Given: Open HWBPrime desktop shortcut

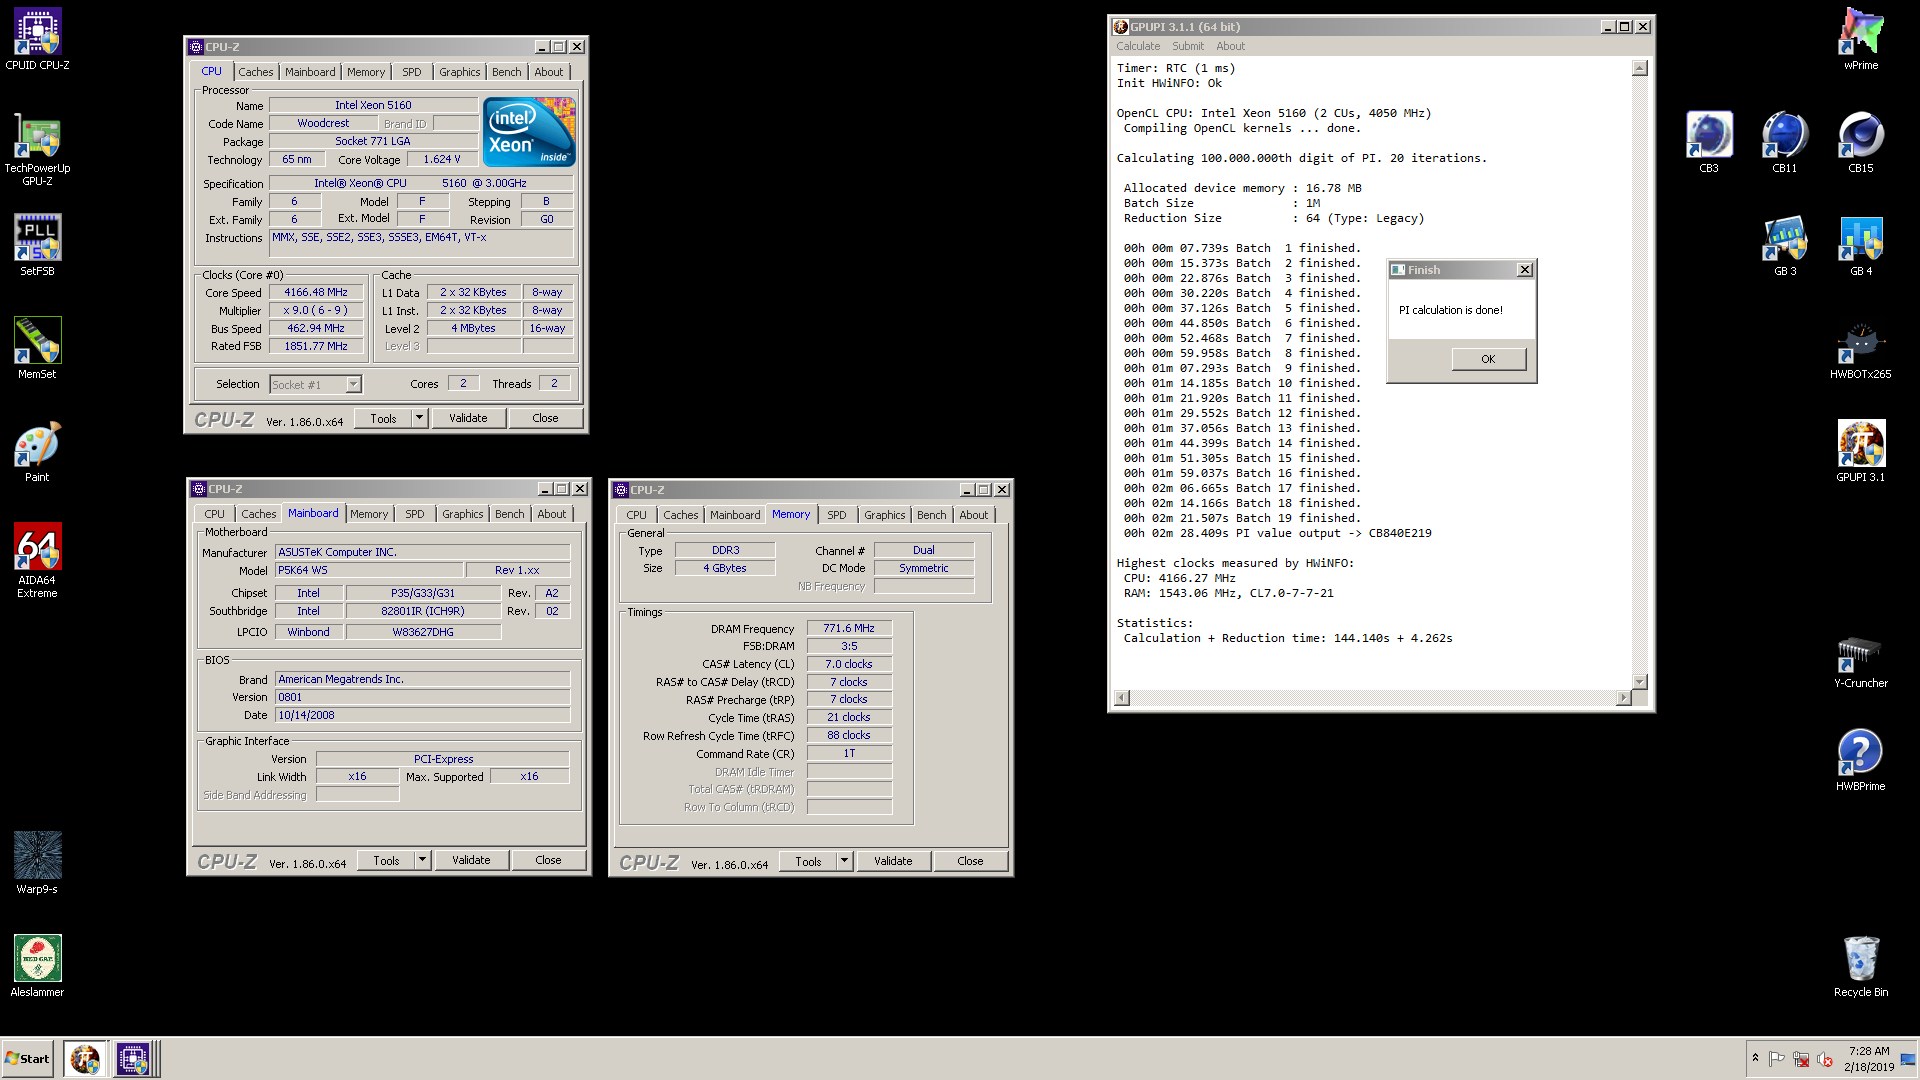Looking at the screenshot, I should click(x=1860, y=760).
